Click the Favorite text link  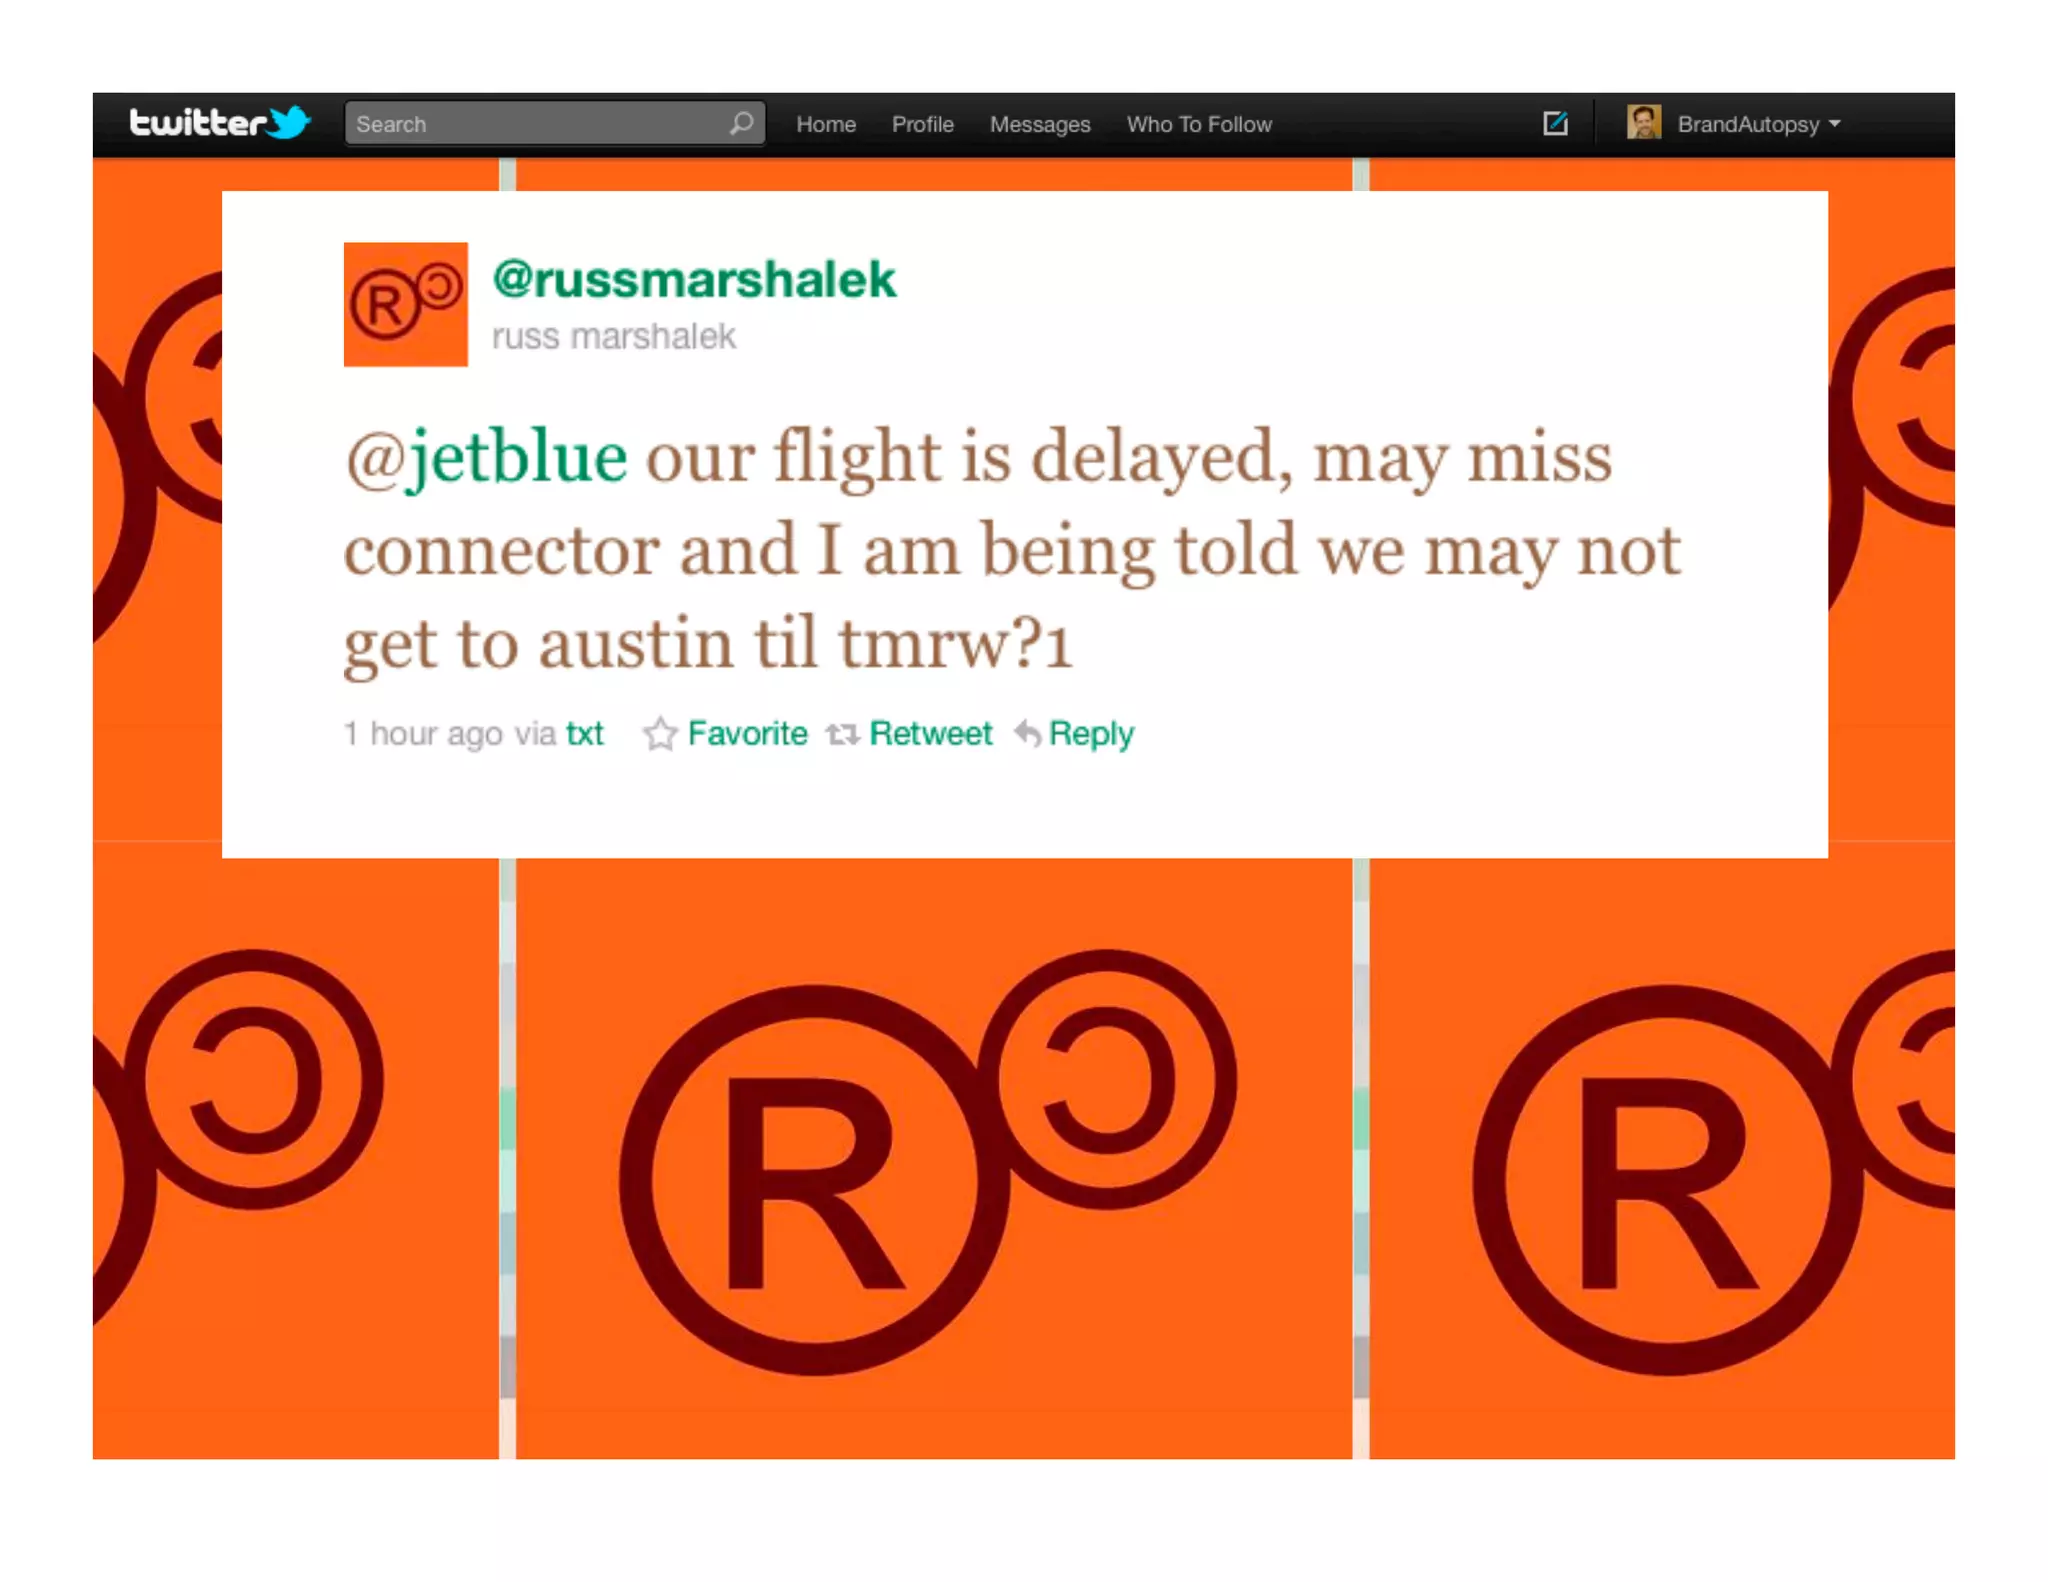pos(747,734)
